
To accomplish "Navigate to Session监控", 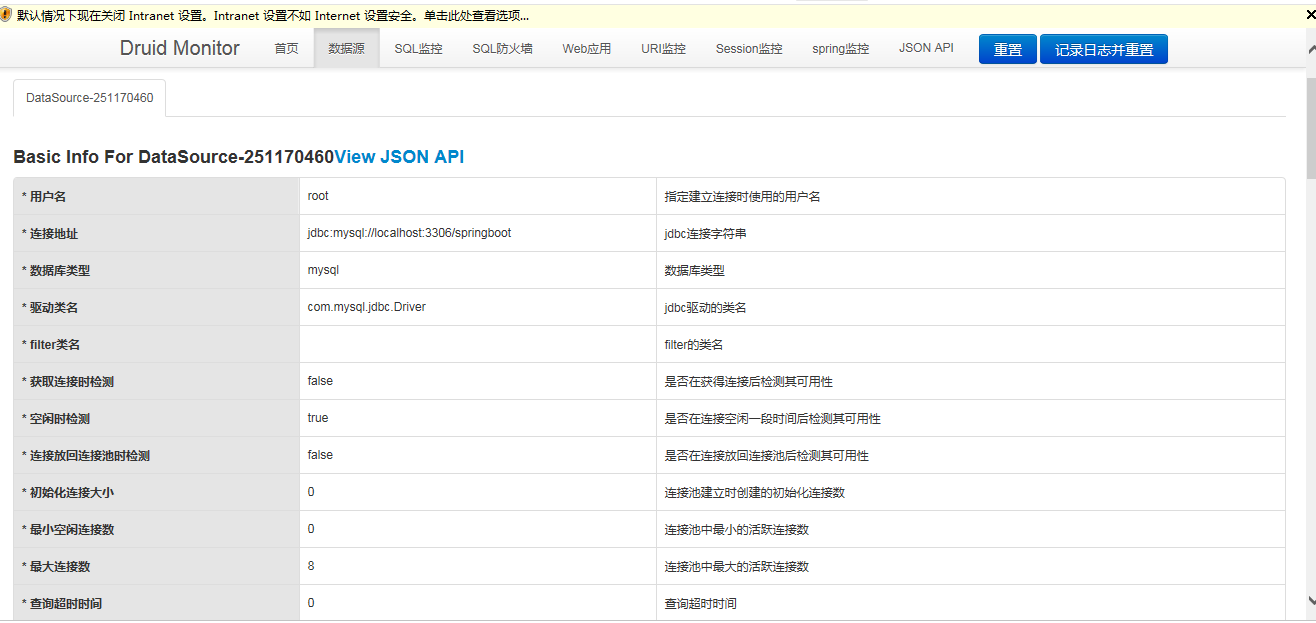I will coord(749,48).
